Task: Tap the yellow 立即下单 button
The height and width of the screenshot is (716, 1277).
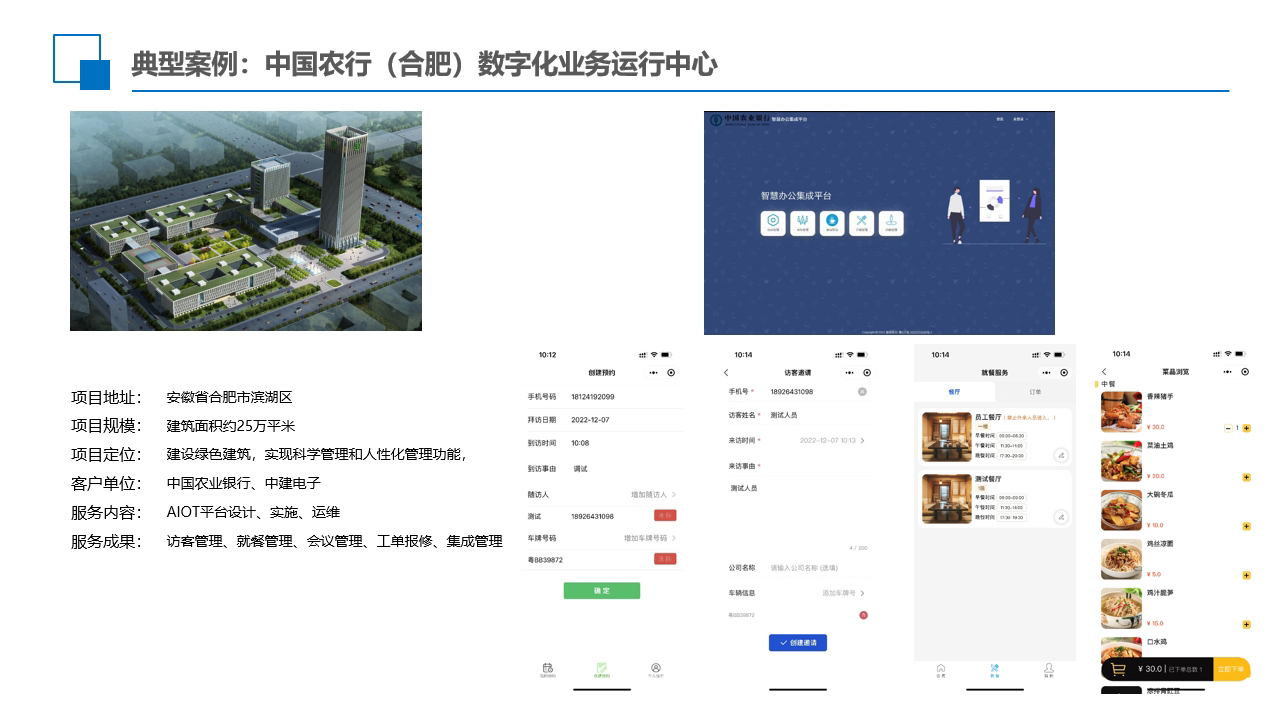Action: [x=1231, y=669]
